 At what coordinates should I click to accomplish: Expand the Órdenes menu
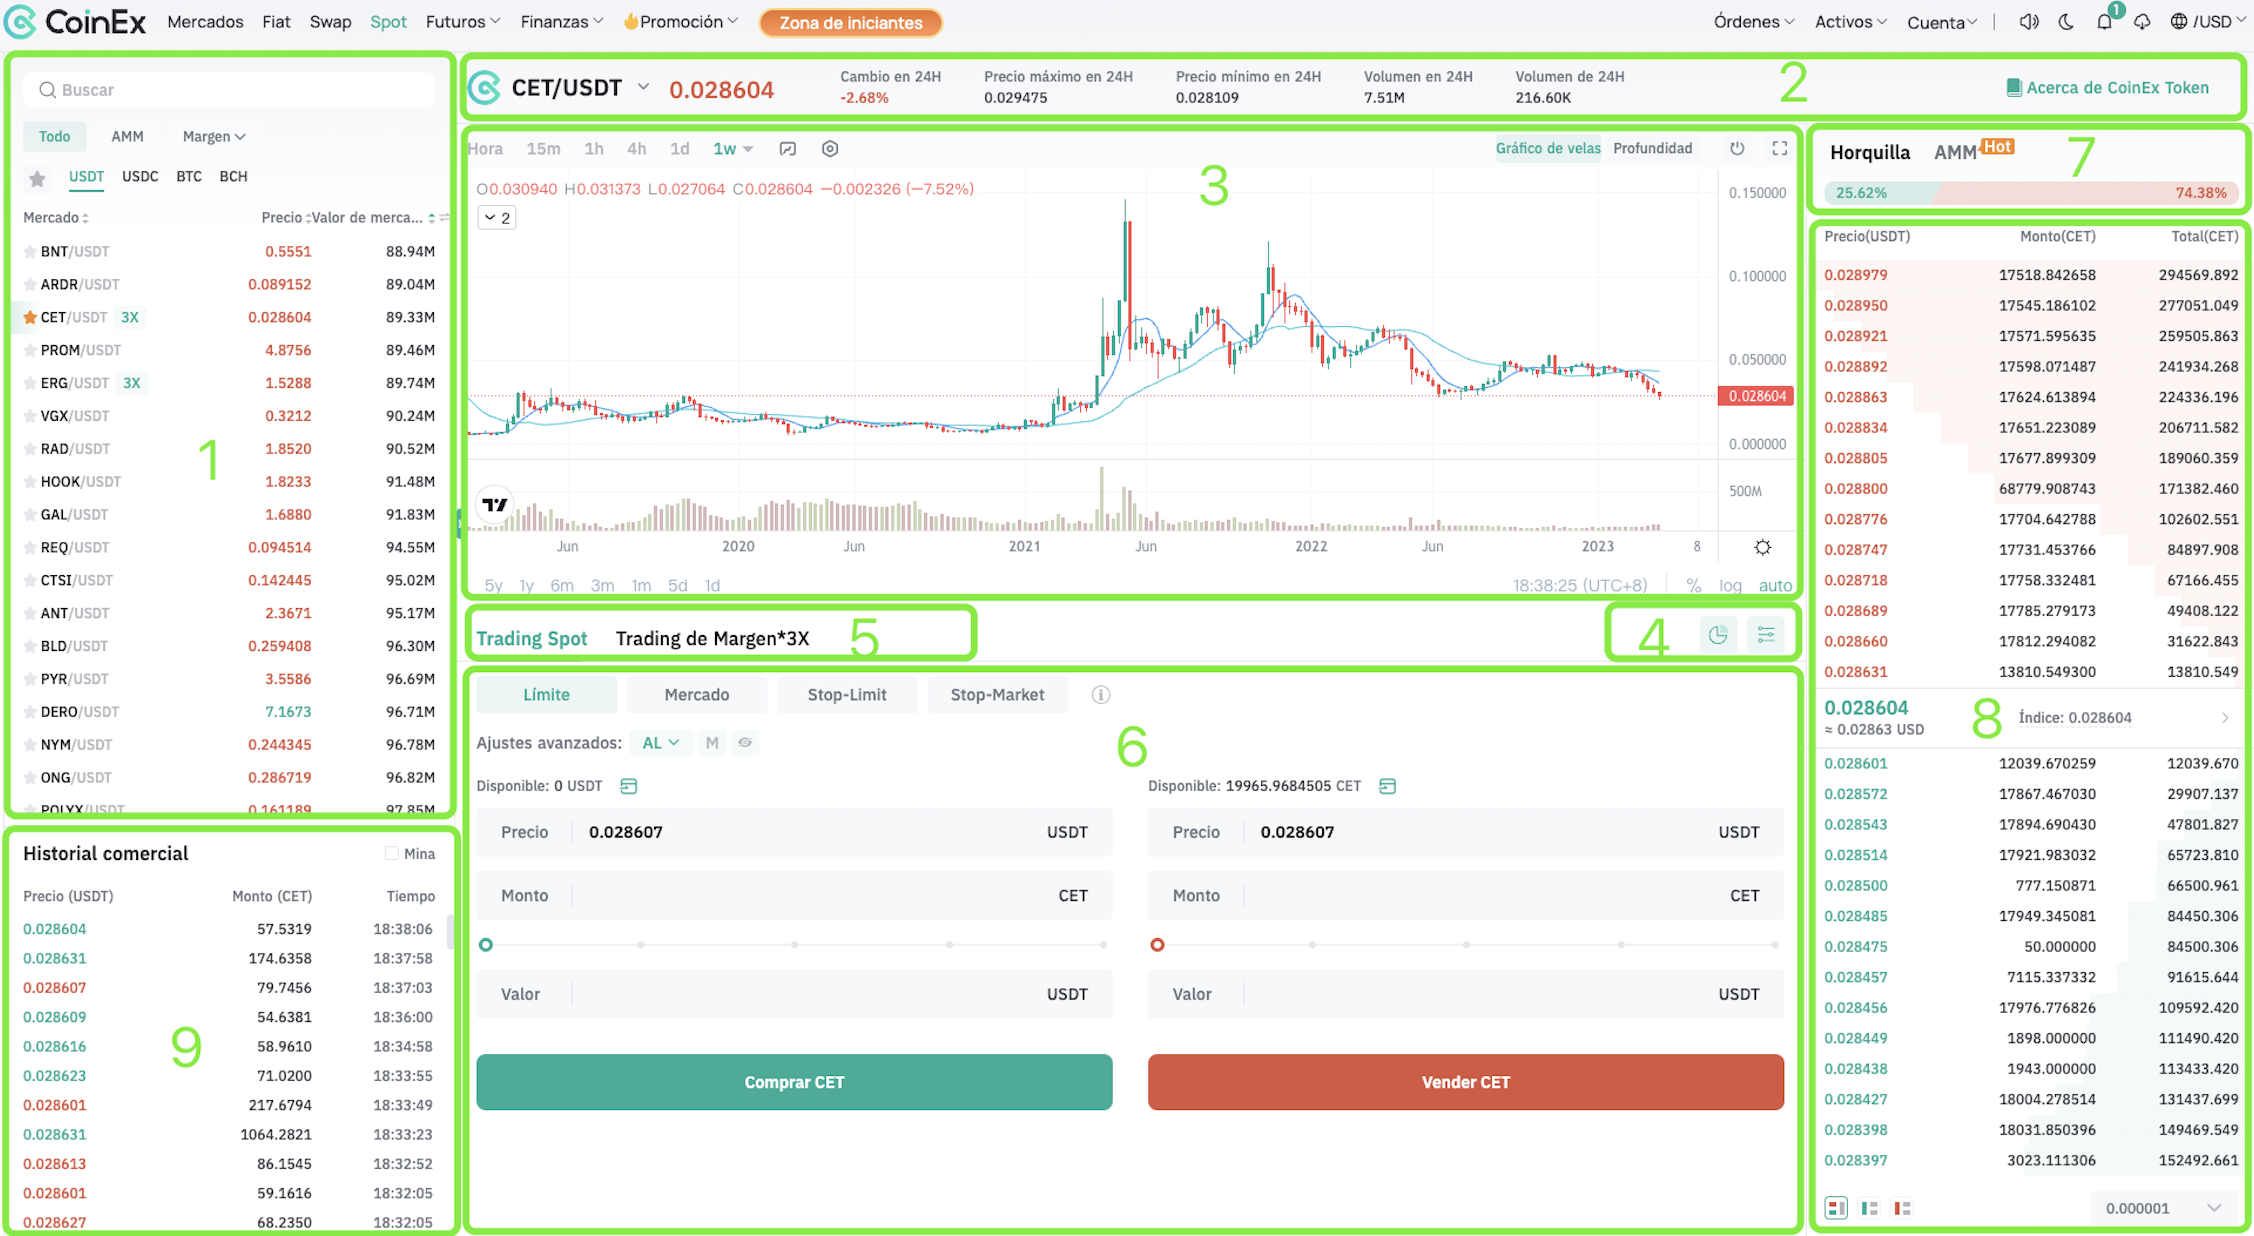coord(1754,22)
